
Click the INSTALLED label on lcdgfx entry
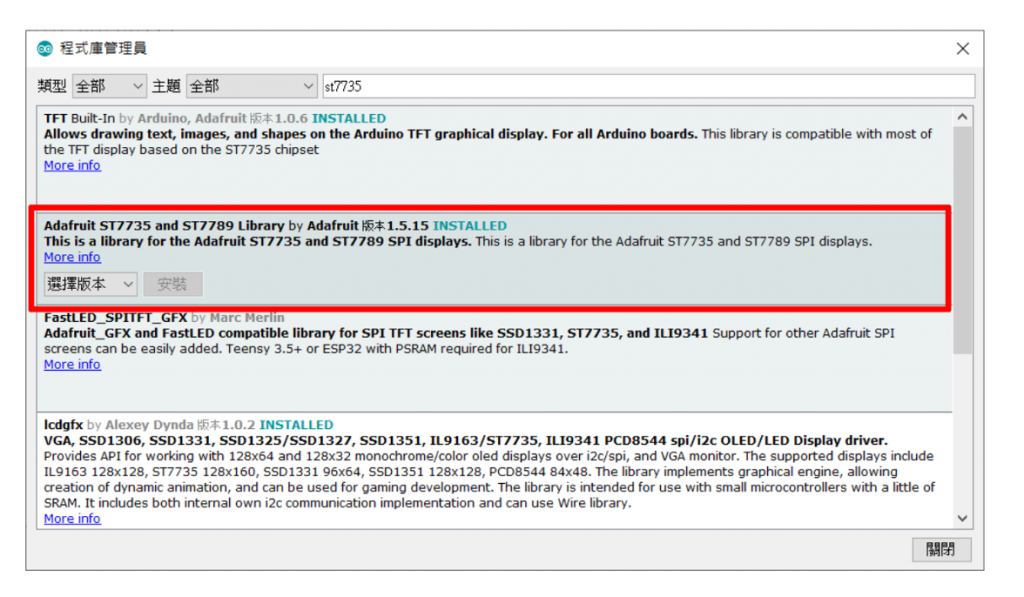[x=296, y=425]
